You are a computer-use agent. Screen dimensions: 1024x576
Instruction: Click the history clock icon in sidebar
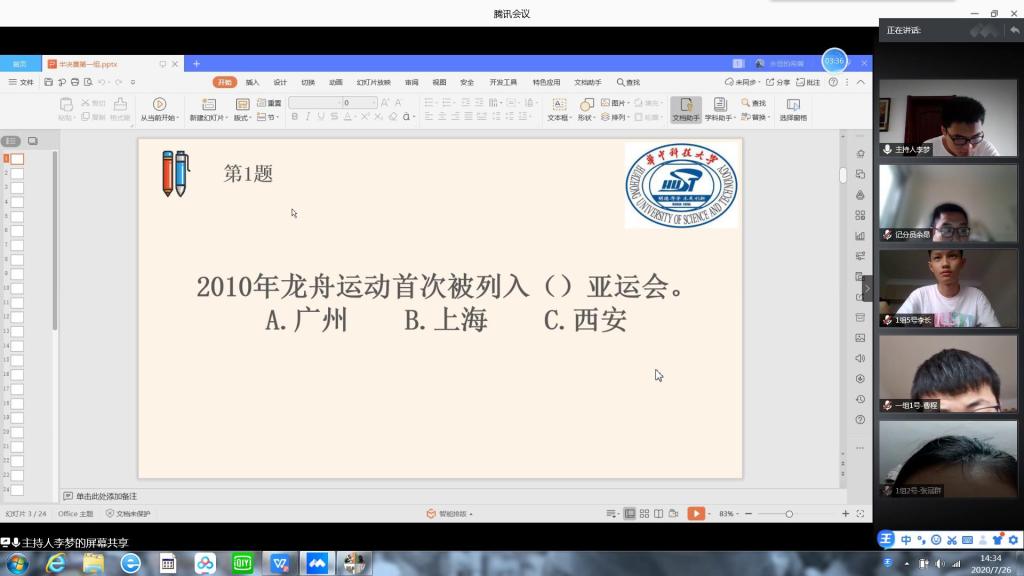pos(860,399)
